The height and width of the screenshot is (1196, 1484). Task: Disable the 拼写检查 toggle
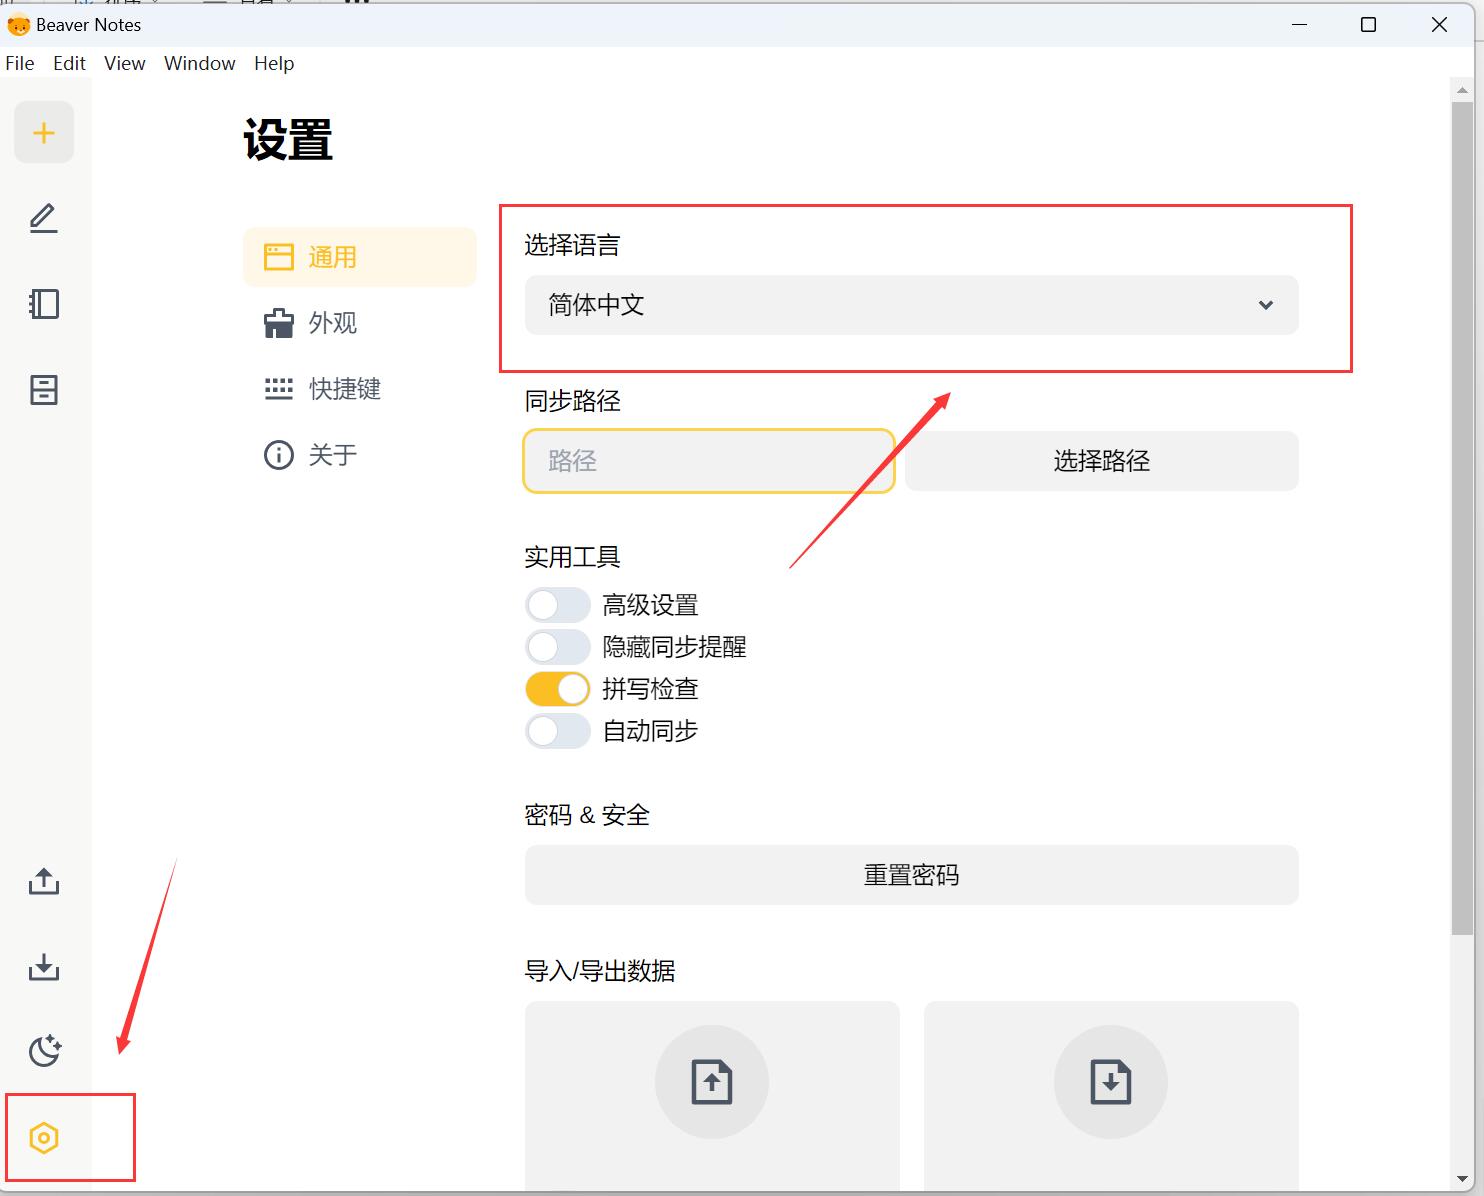pos(558,689)
